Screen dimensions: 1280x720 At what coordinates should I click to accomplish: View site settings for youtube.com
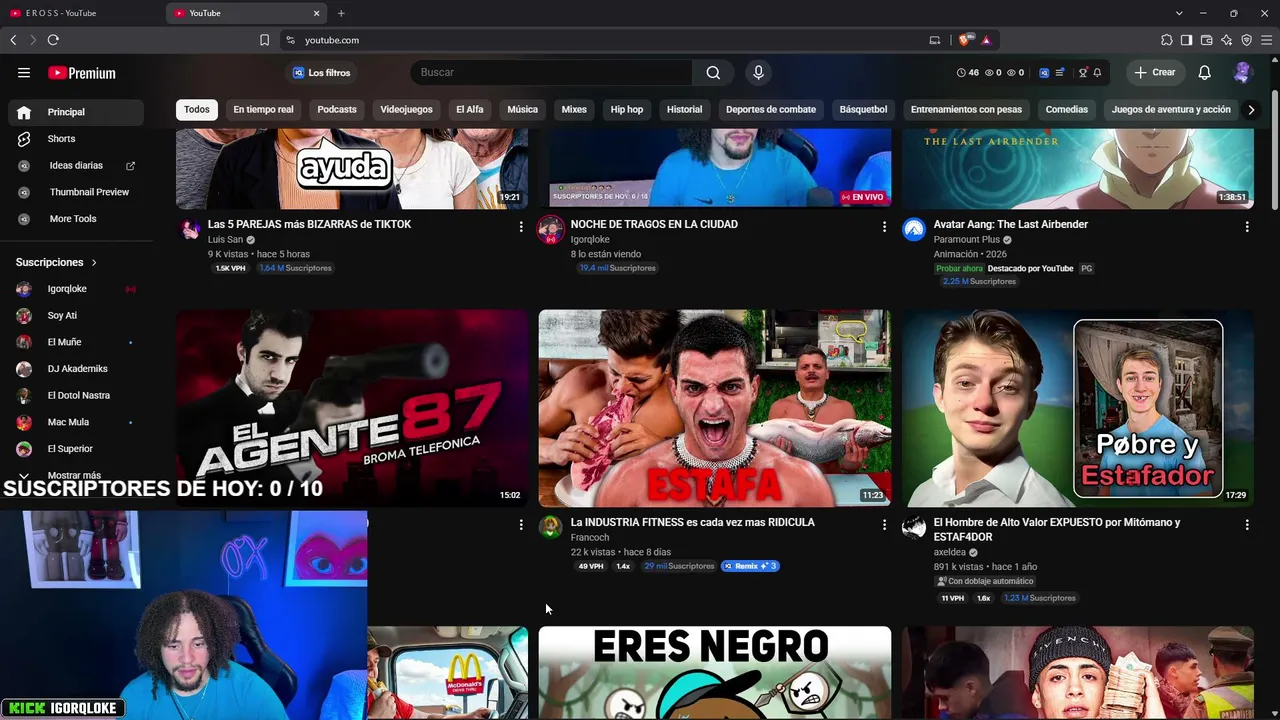pyautogui.click(x=290, y=40)
